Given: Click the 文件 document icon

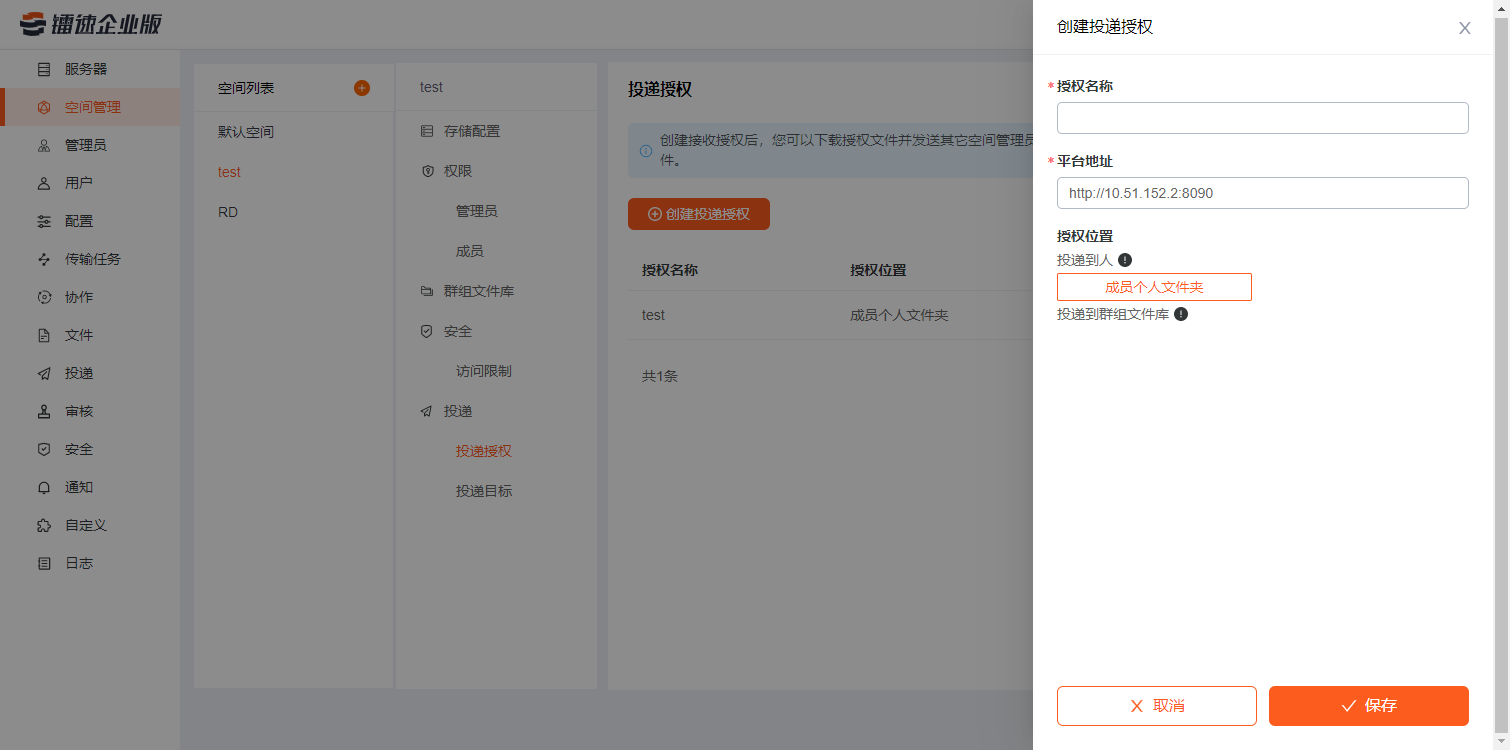Looking at the screenshot, I should [x=44, y=335].
